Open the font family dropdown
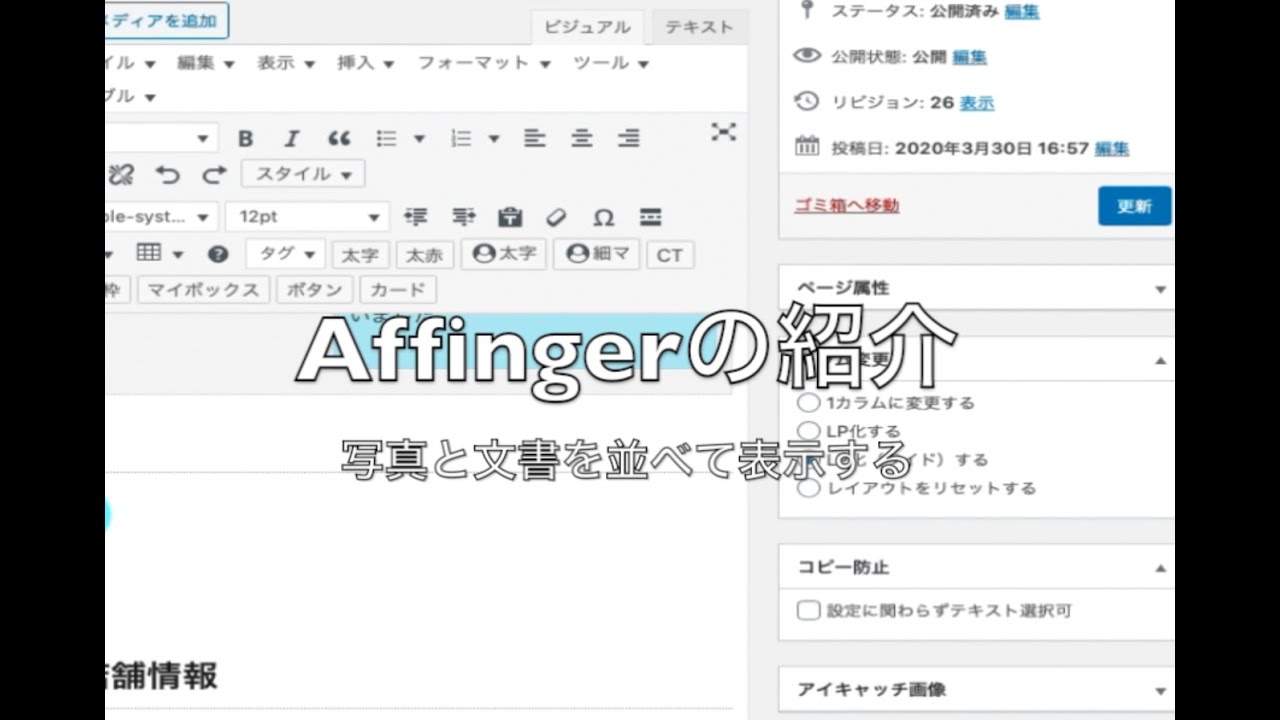1280x720 pixels. pyautogui.click(x=161, y=217)
